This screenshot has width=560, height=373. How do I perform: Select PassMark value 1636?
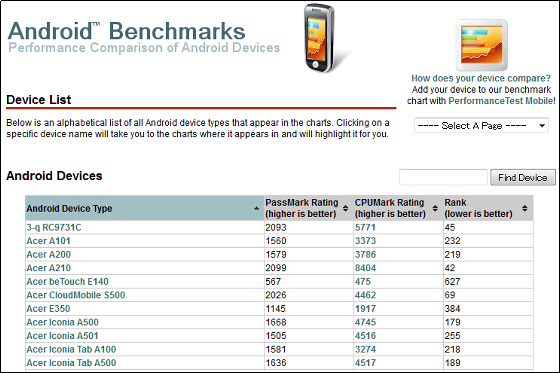click(x=276, y=363)
